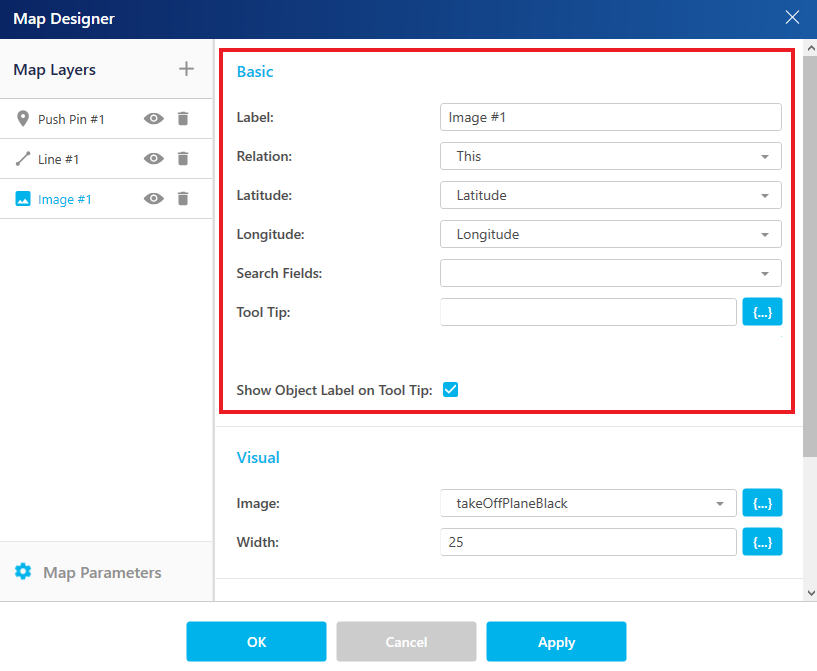Click the Line #1 layer icon
The width and height of the screenshot is (817, 671).
22,158
